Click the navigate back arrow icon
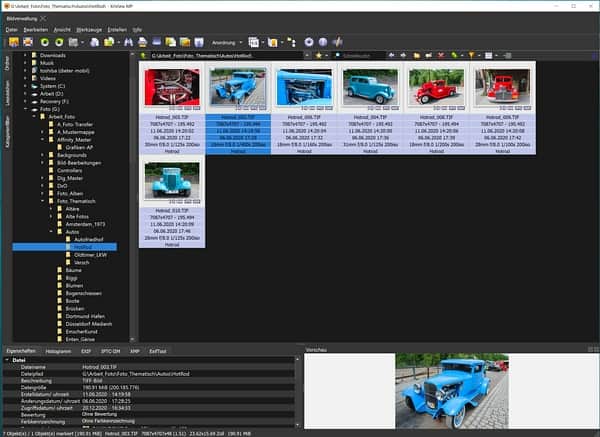600x437 pixels. click(x=391, y=55)
